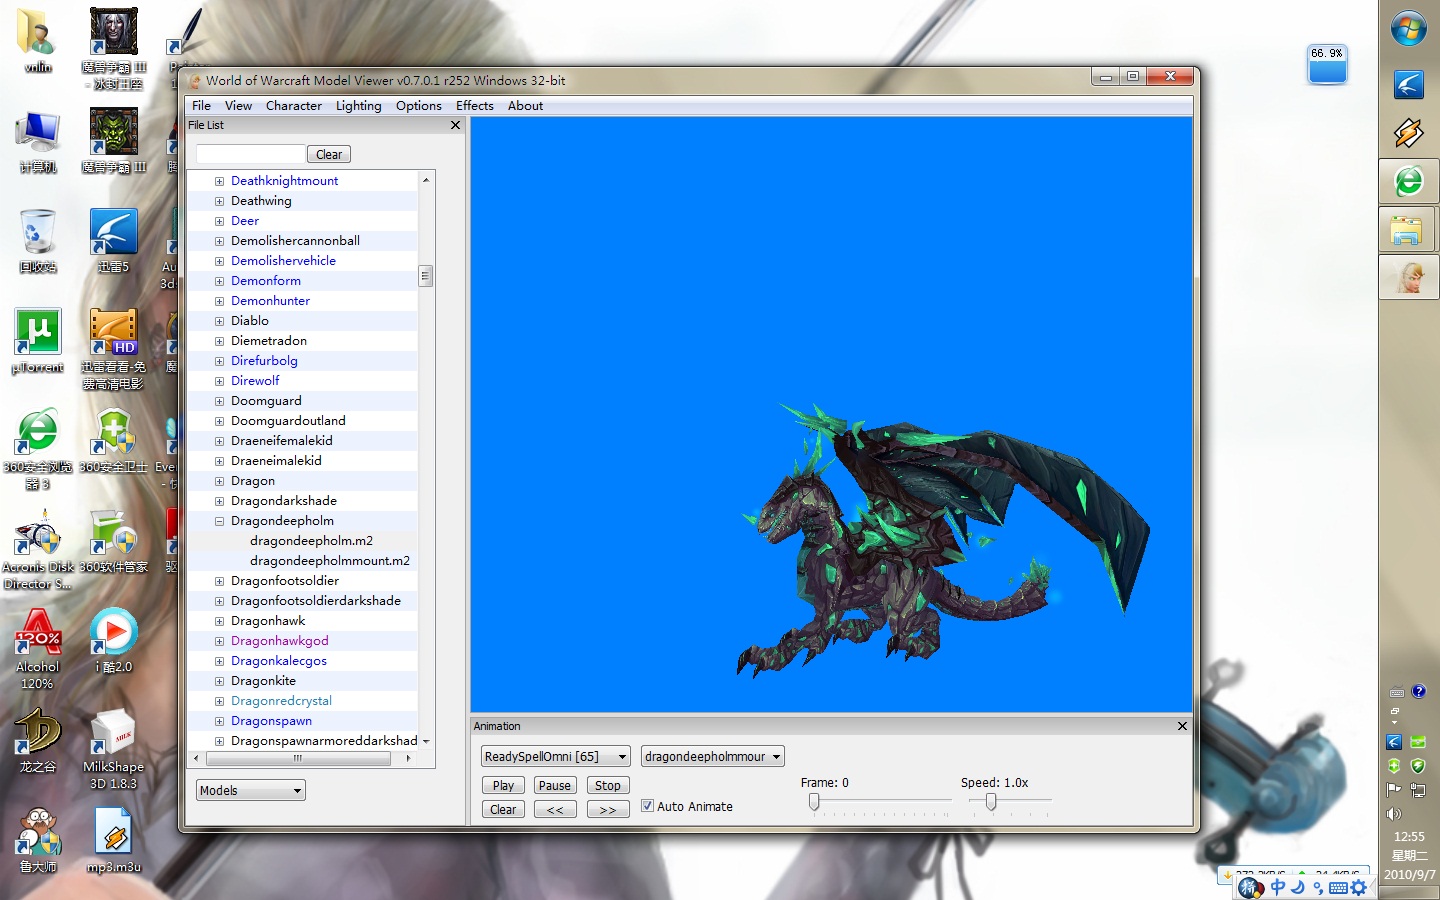Expand the Deathknightmount tree node
The height and width of the screenshot is (900, 1440).
[219, 181]
